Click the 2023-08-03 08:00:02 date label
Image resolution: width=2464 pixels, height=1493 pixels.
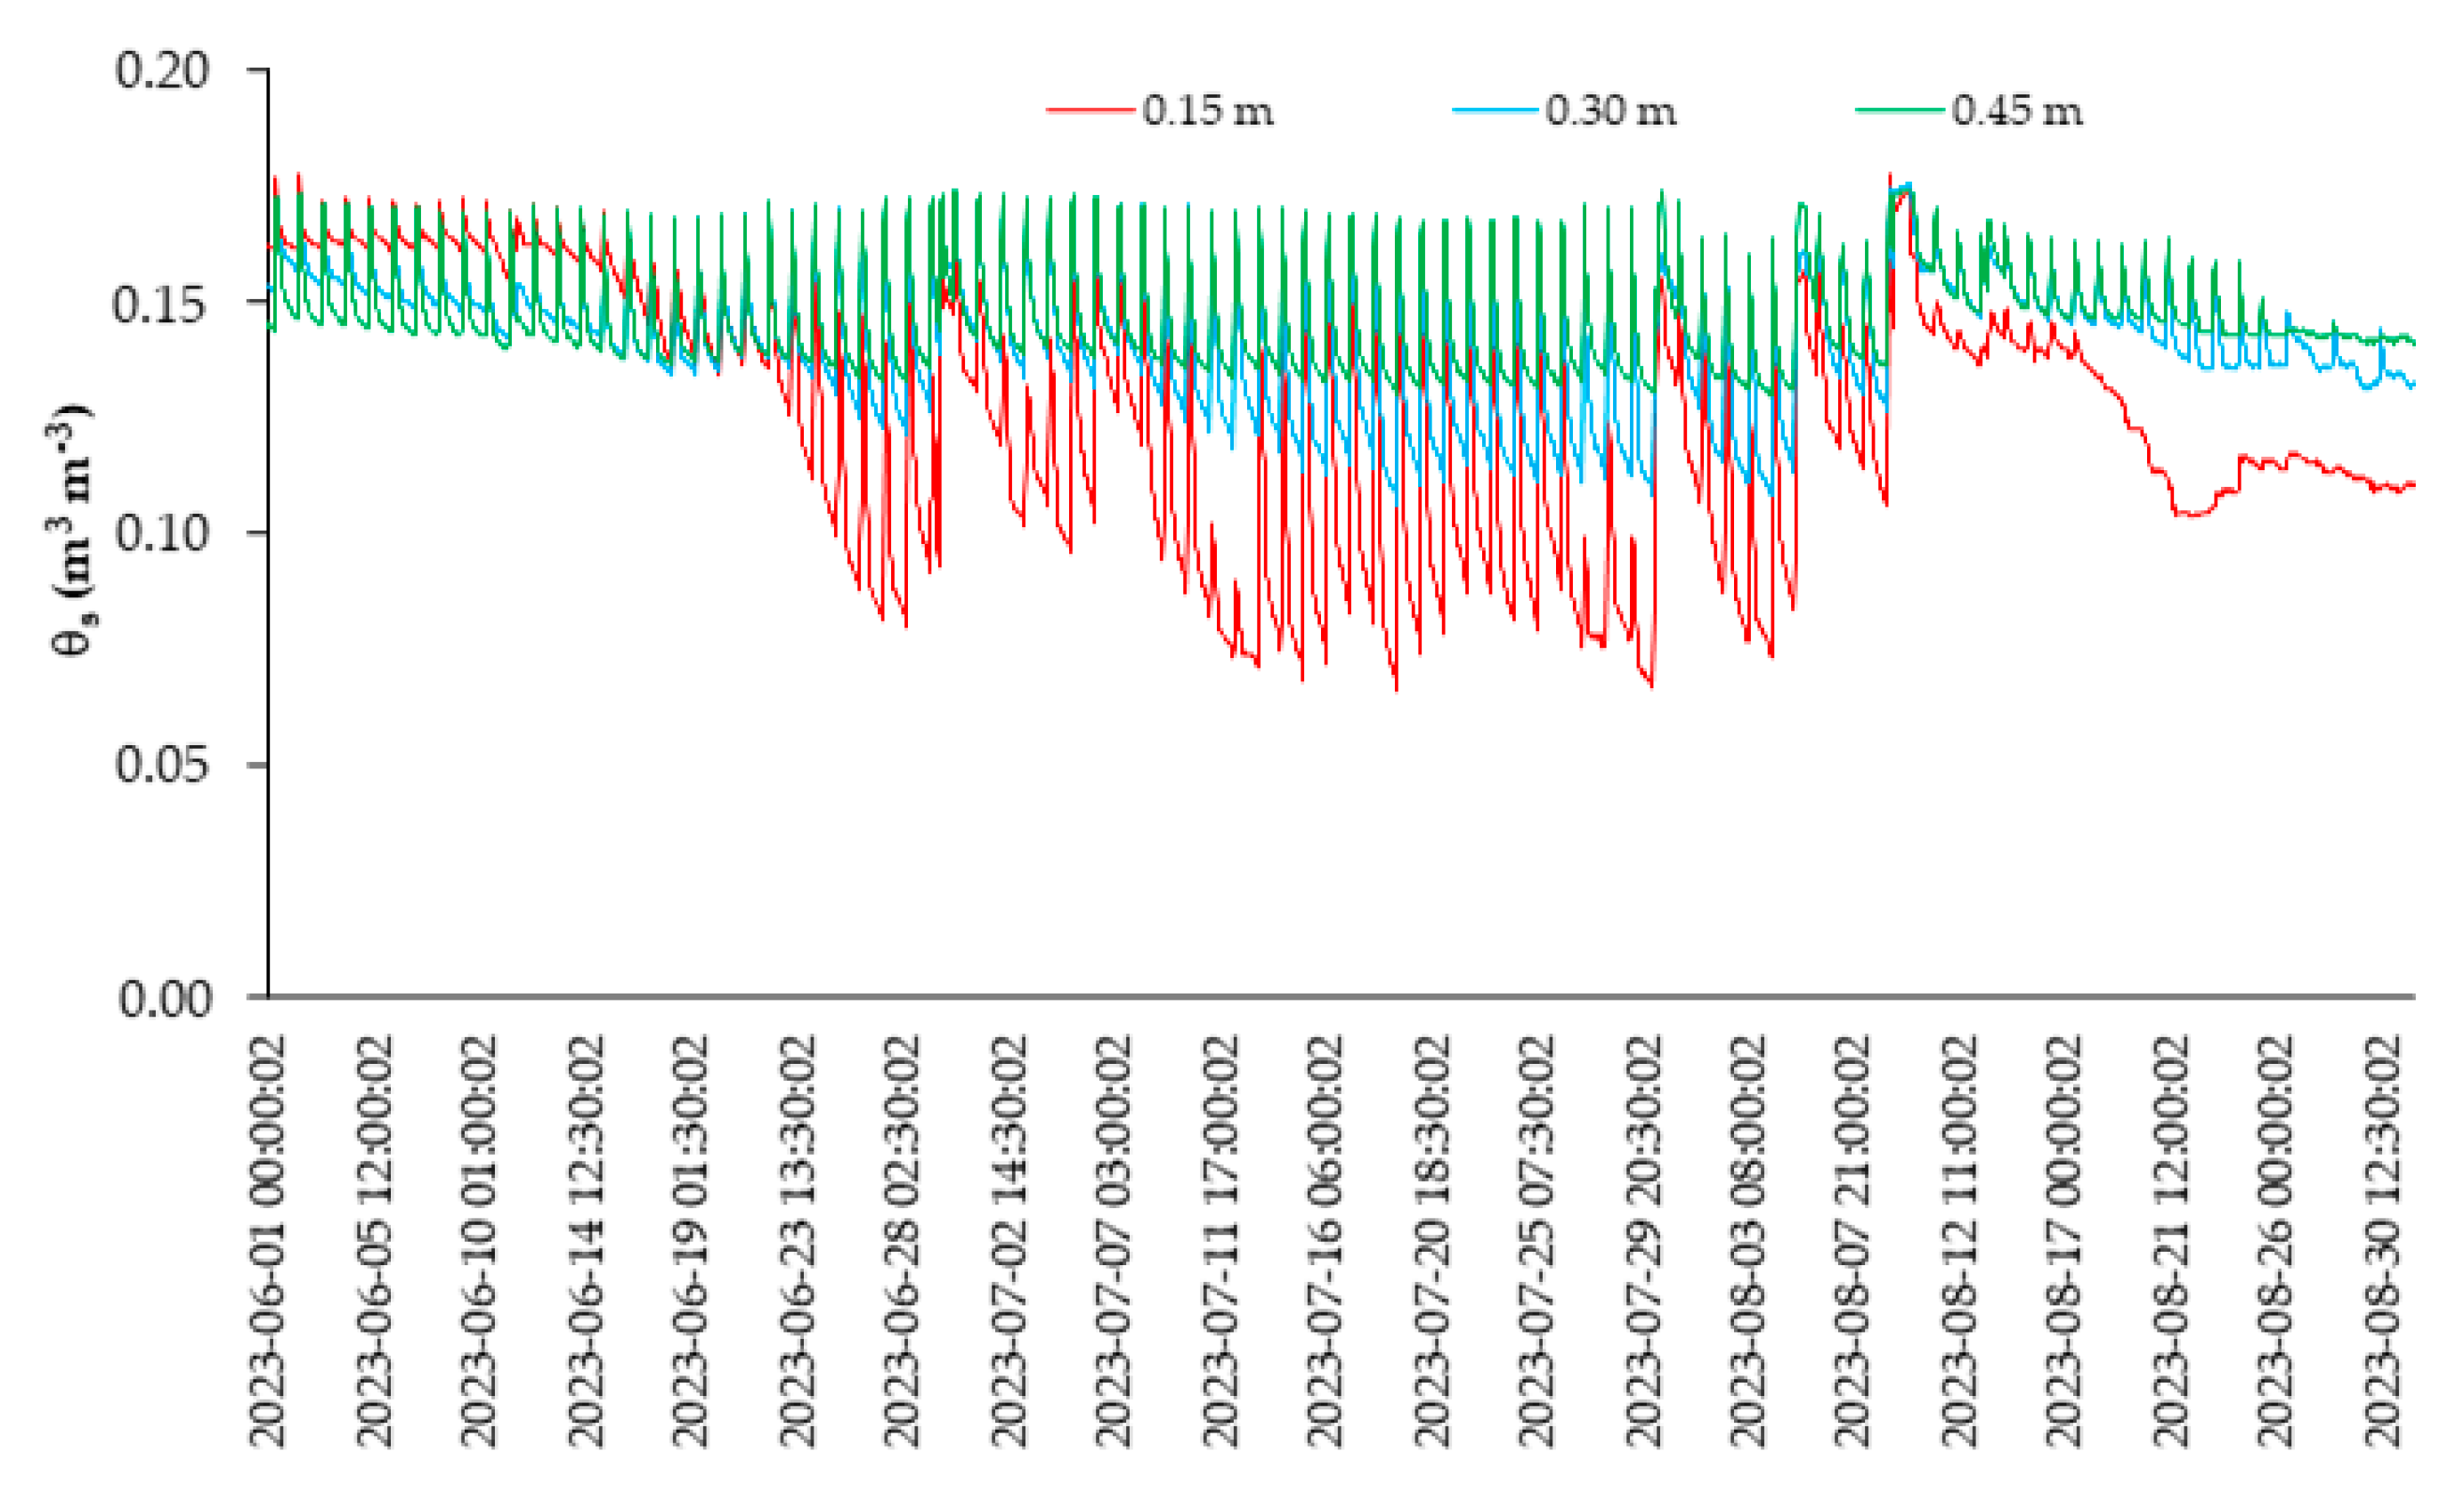pyautogui.click(x=1747, y=1240)
